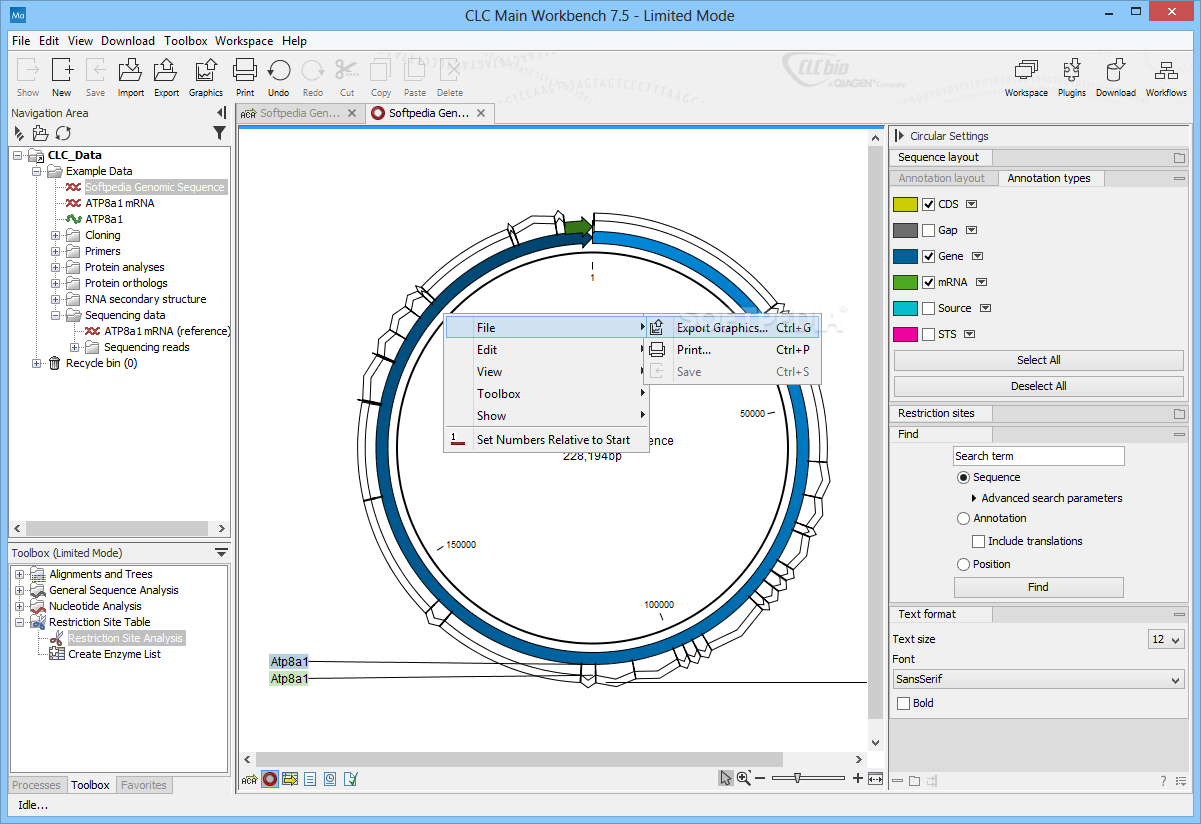Expand the Restriction sites settings panel

click(x=1179, y=413)
